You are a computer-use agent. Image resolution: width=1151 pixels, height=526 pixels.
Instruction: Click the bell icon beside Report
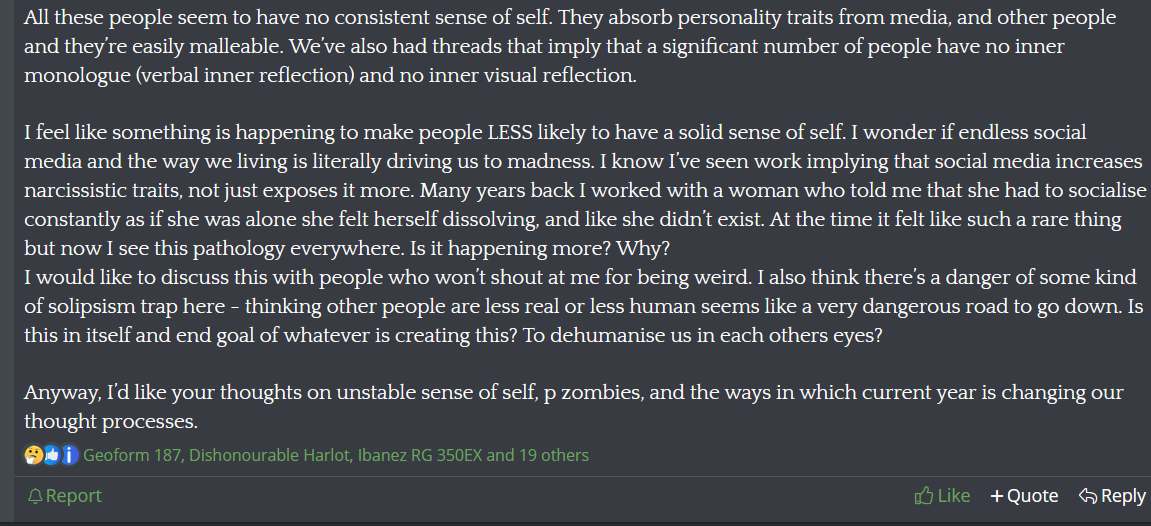[35, 496]
